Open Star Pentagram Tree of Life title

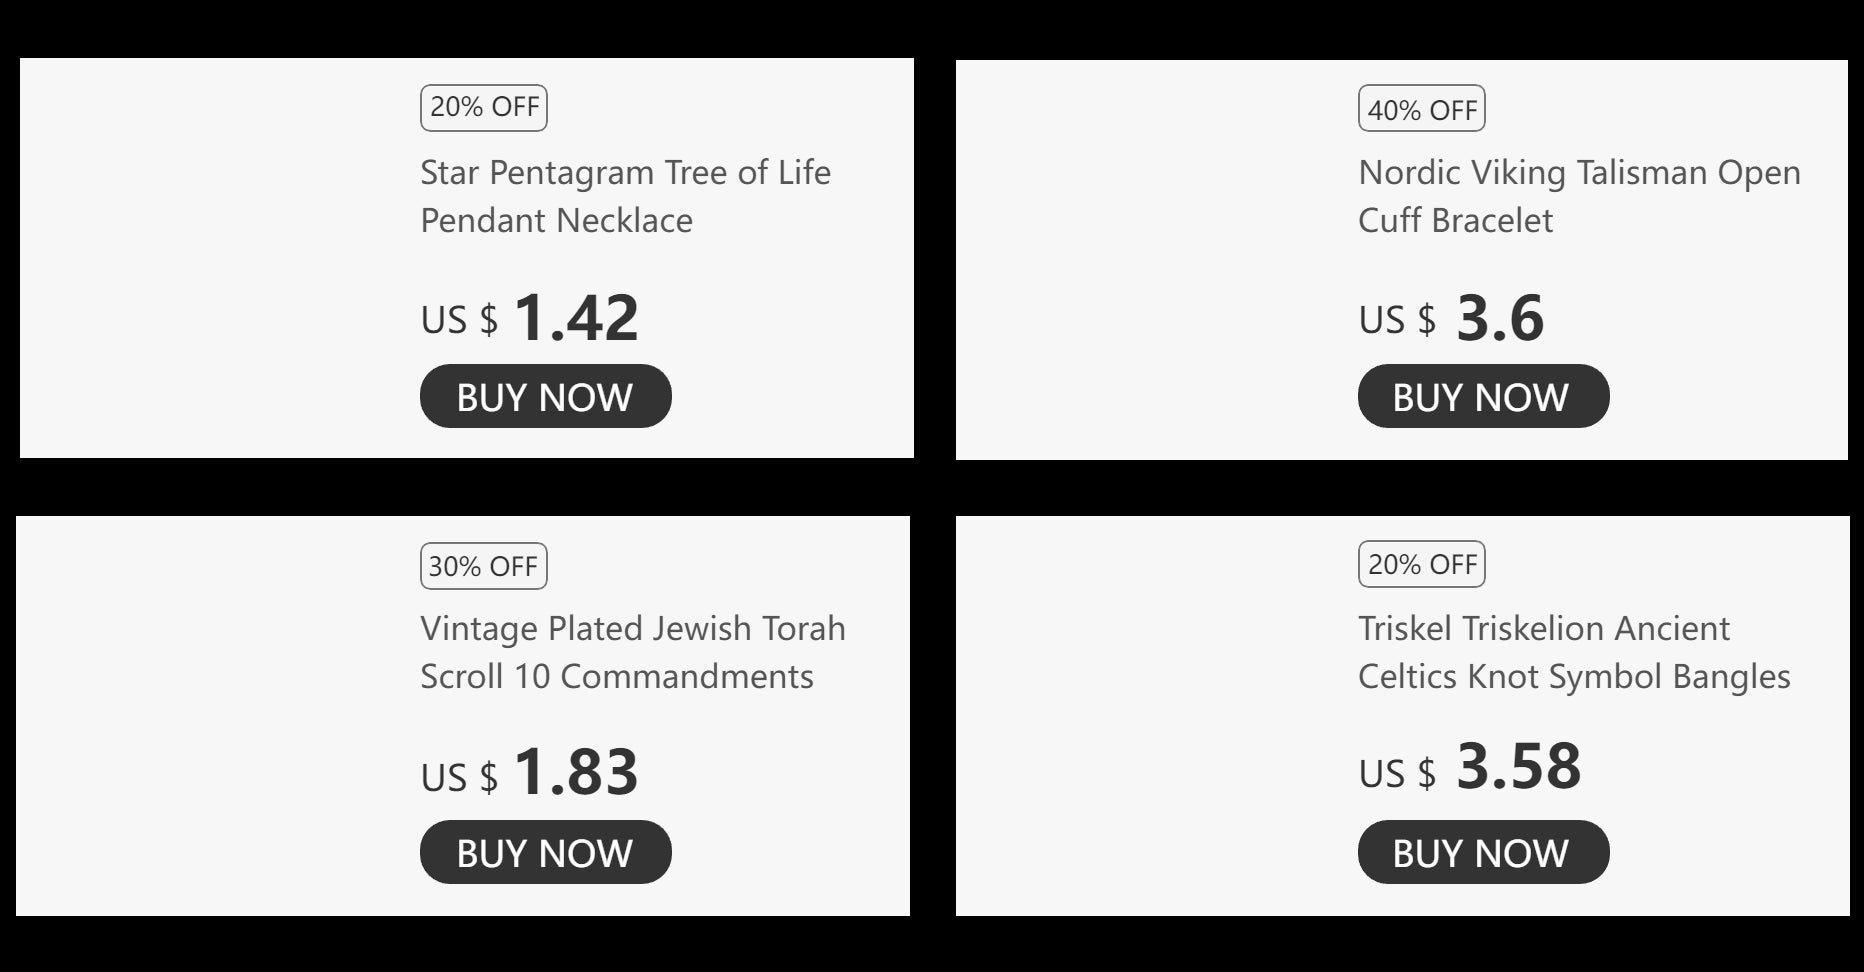(x=625, y=196)
